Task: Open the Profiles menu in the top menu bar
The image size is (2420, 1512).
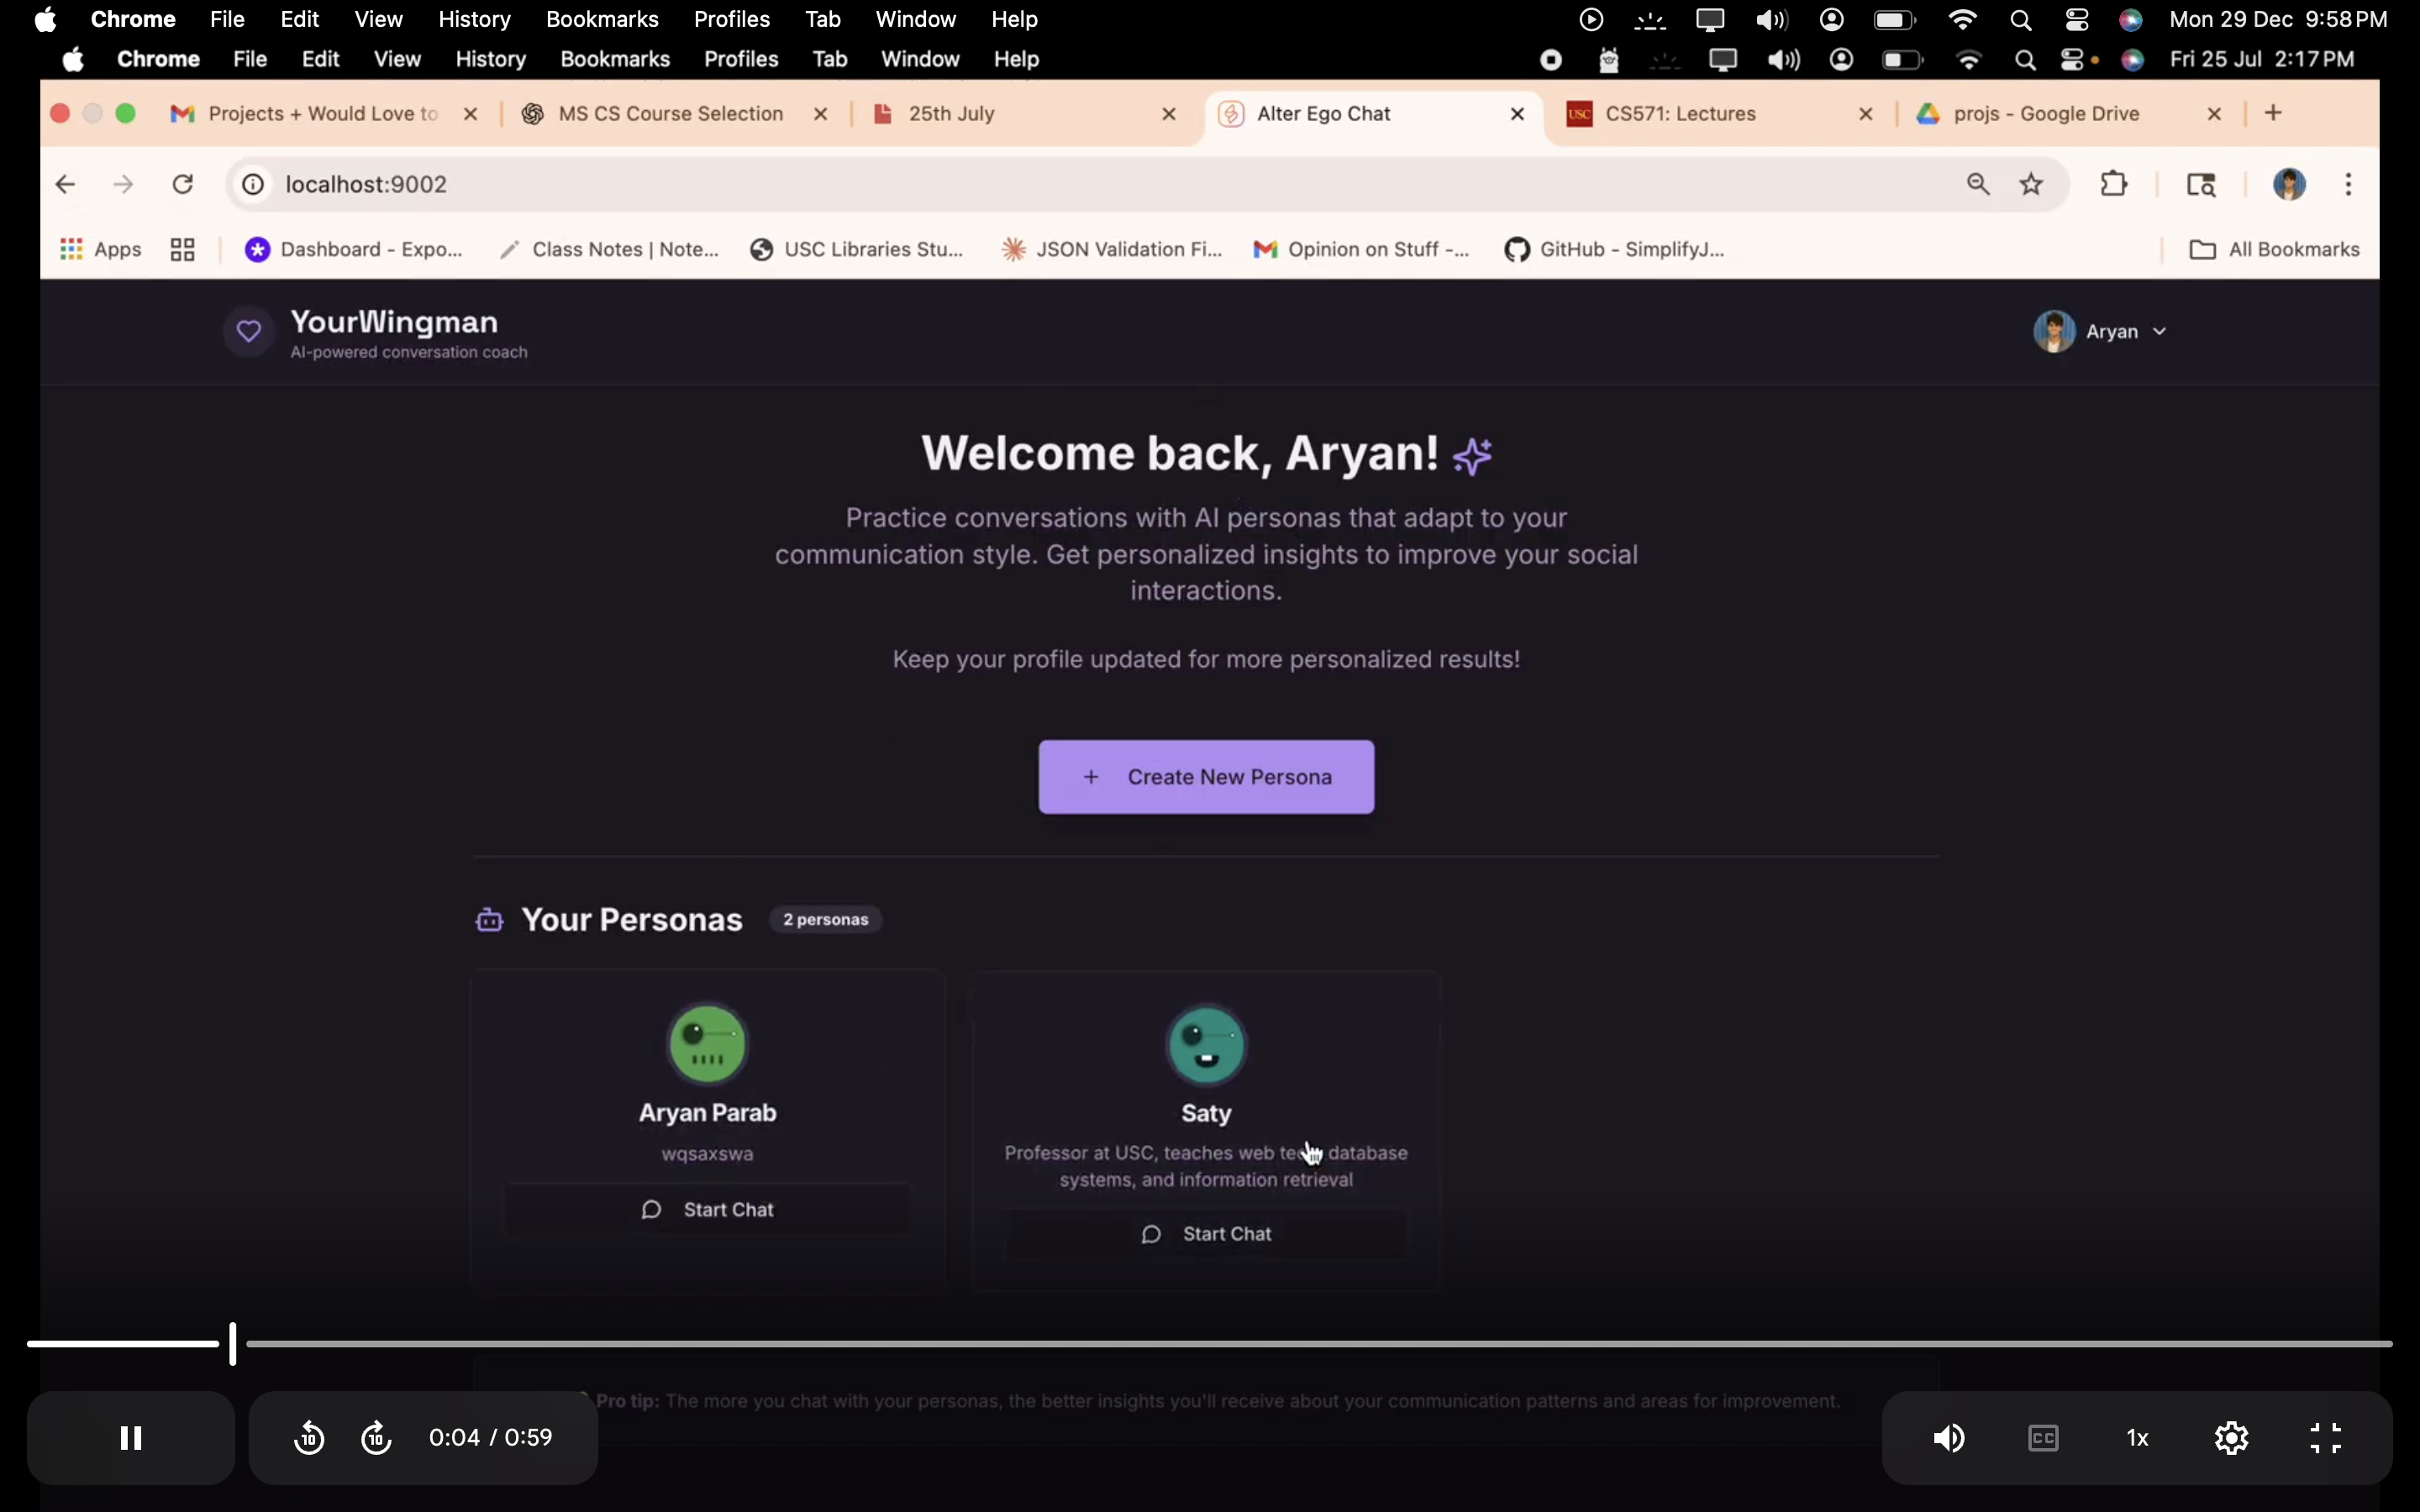Action: pyautogui.click(x=732, y=19)
